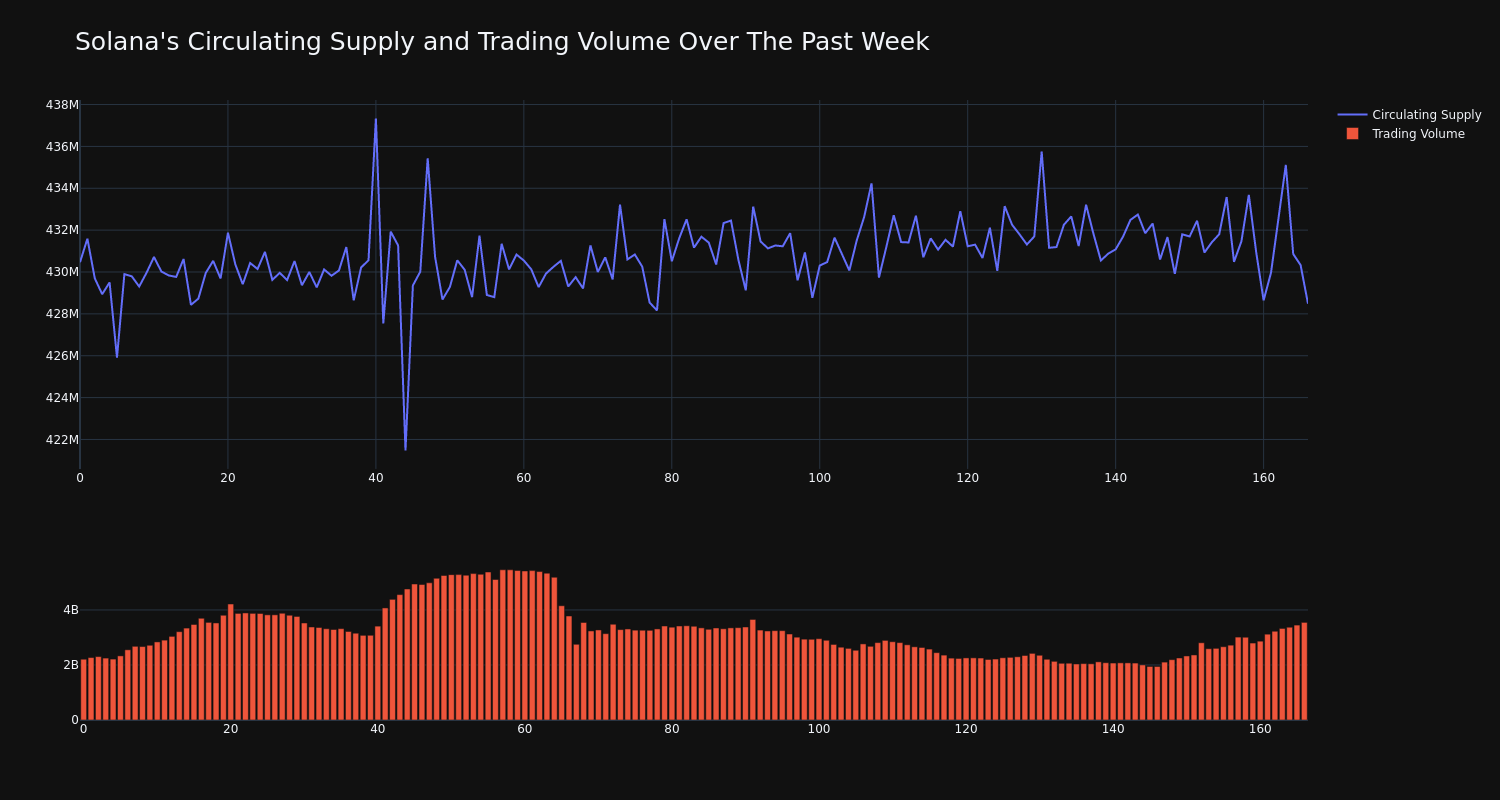Click x-axis tick 20 under volume chart
1500x800 pixels.
pos(231,729)
